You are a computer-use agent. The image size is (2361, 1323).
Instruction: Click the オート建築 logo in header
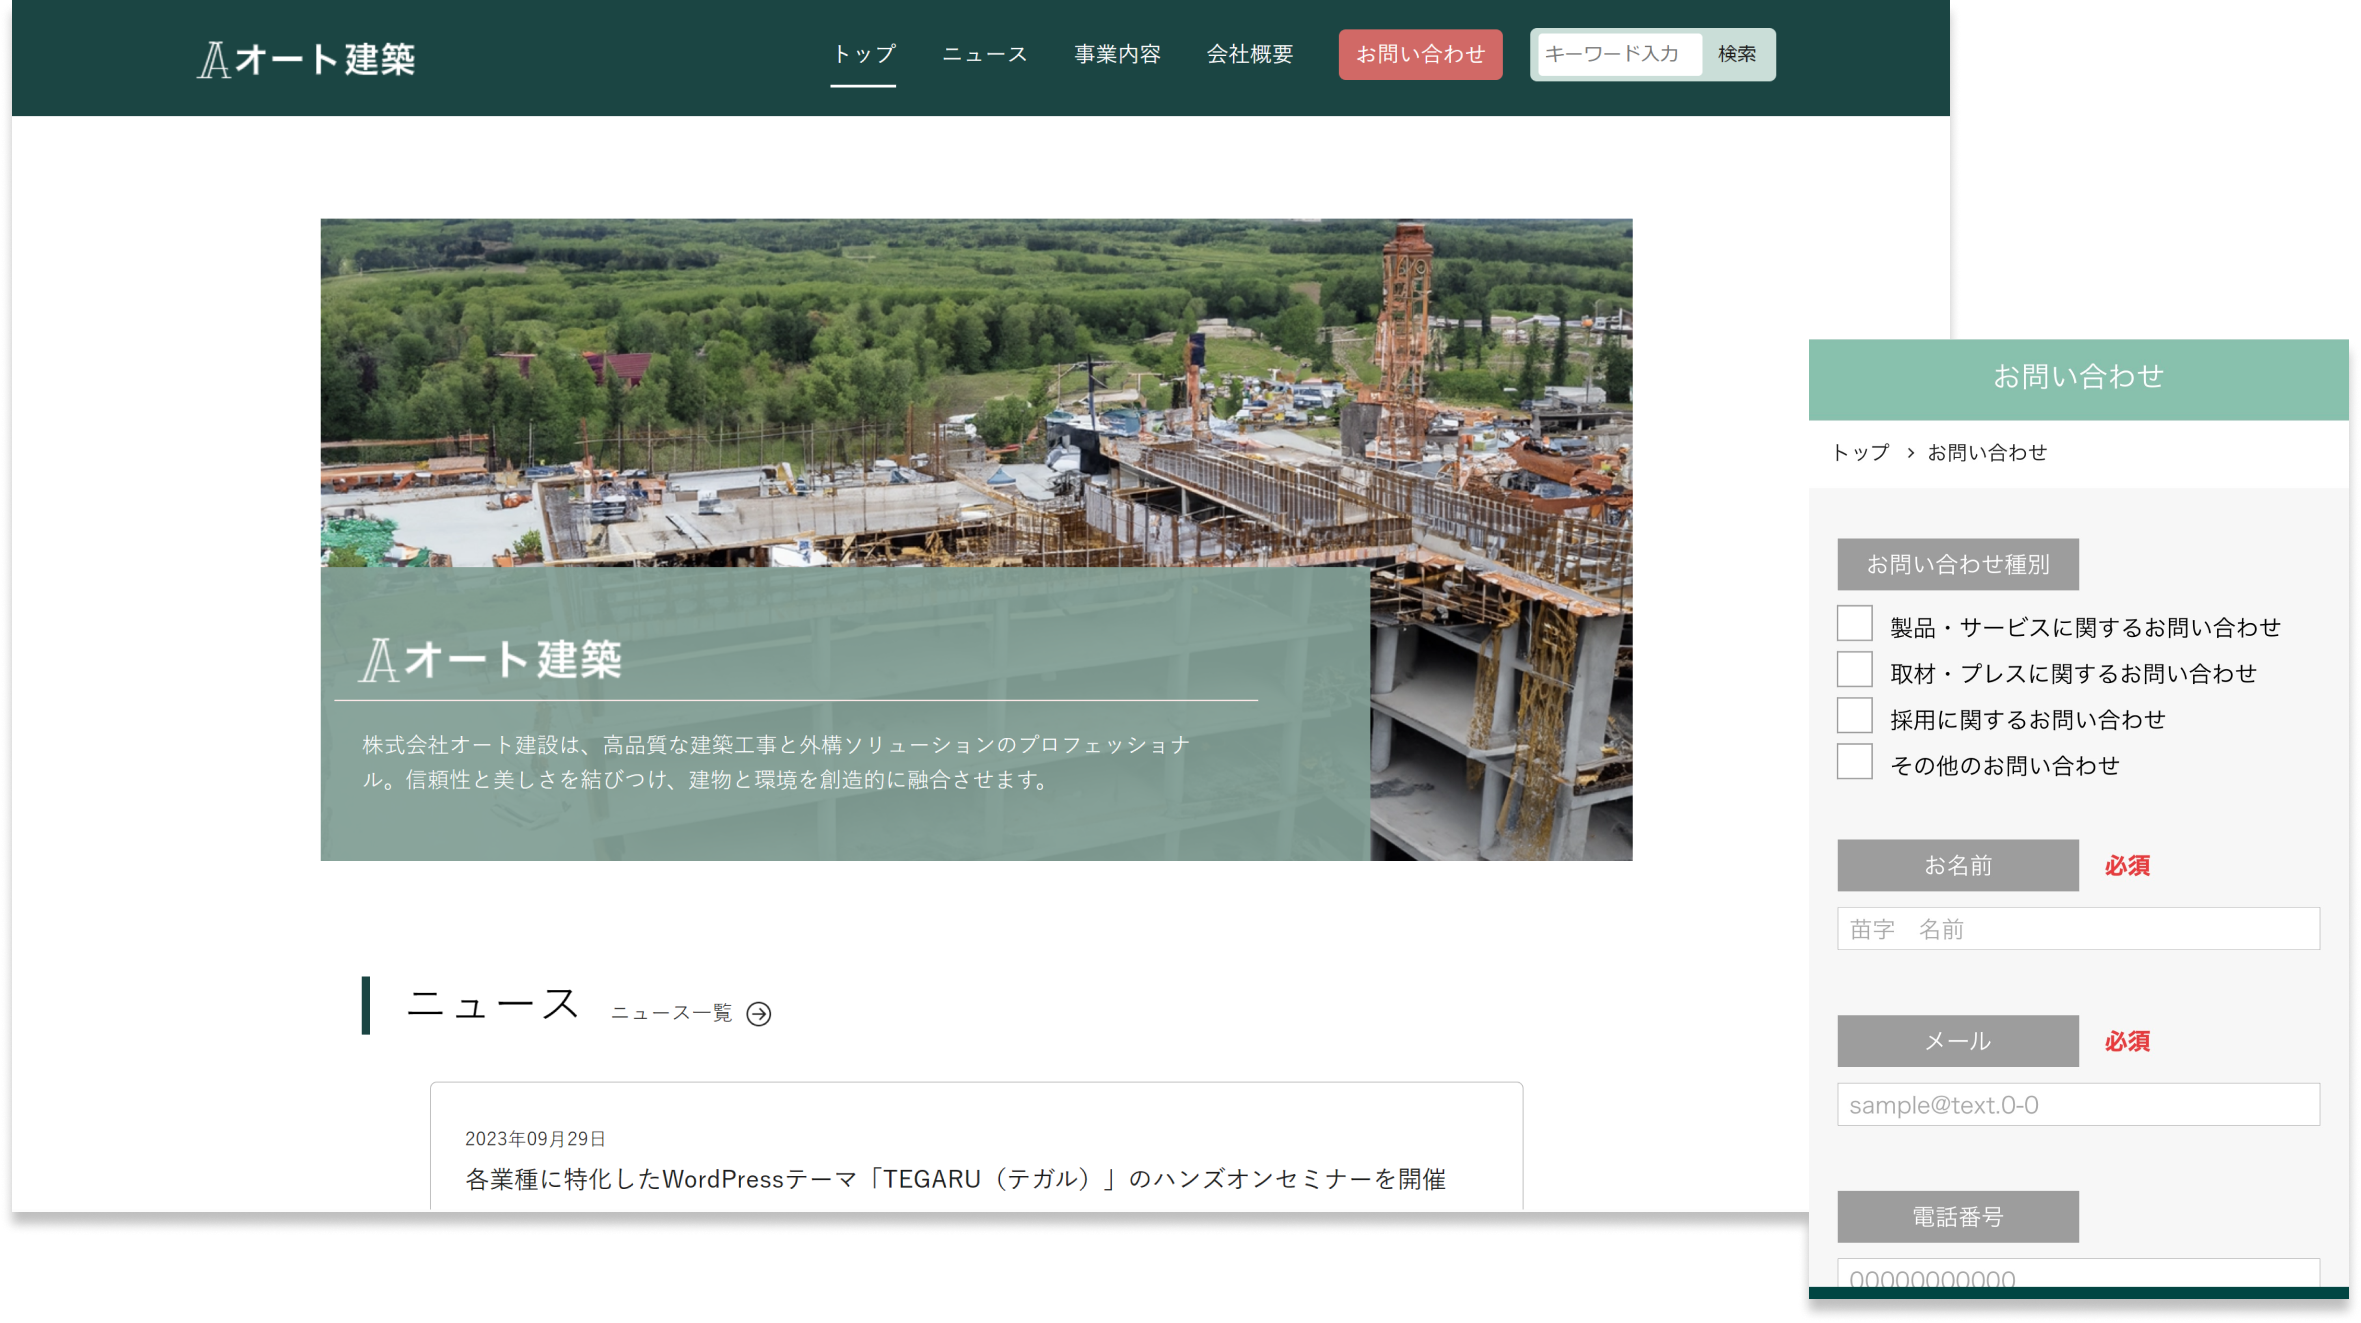coord(306,59)
